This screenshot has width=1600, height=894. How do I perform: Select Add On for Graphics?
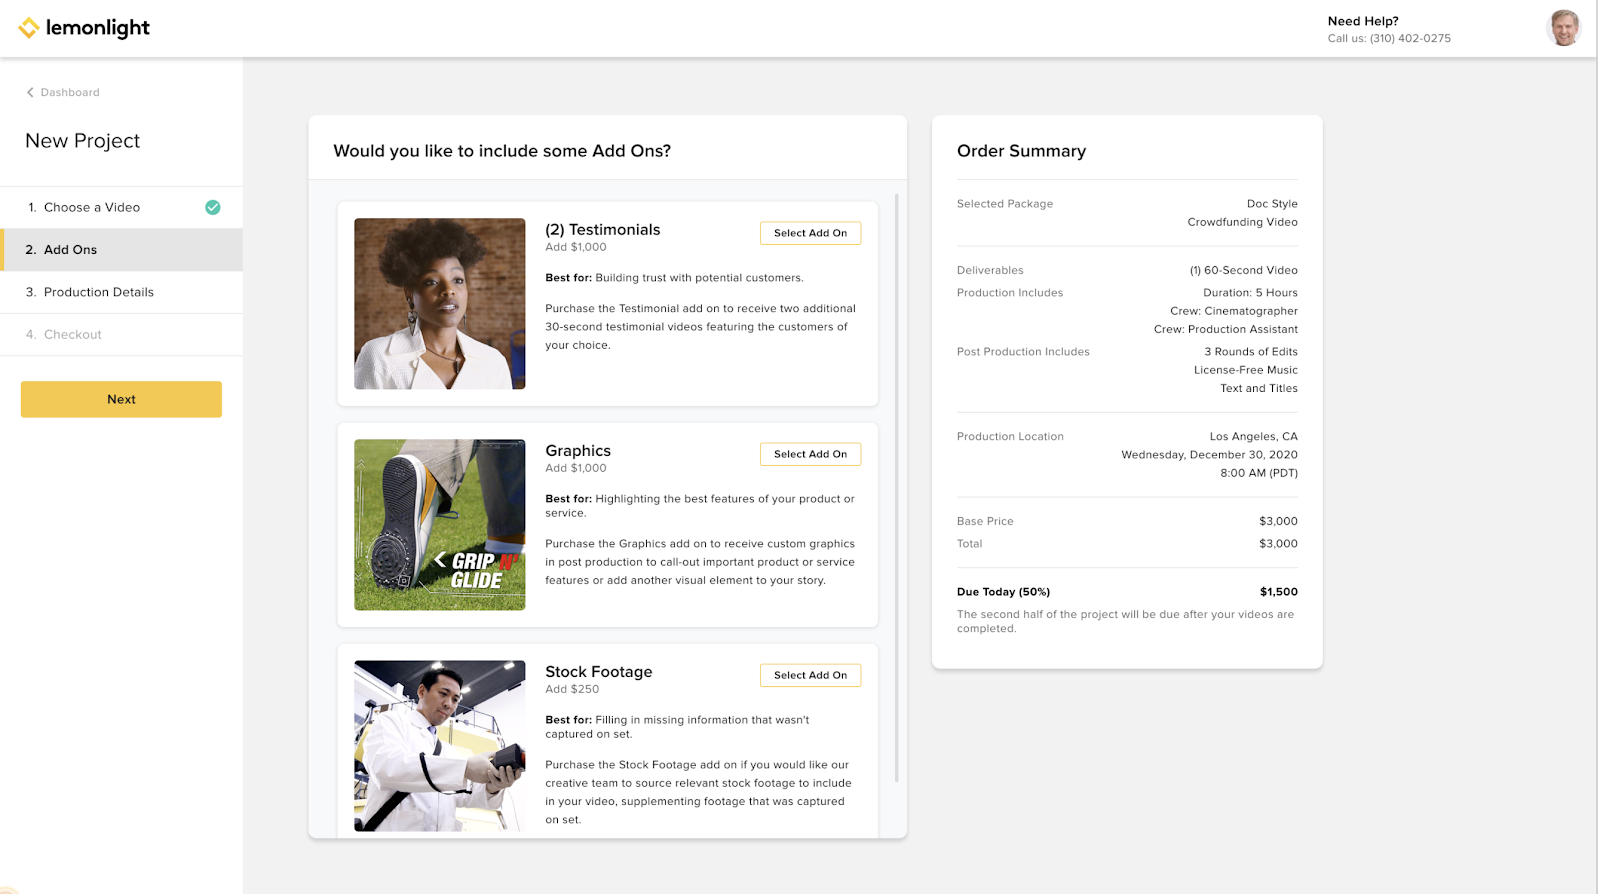810,454
